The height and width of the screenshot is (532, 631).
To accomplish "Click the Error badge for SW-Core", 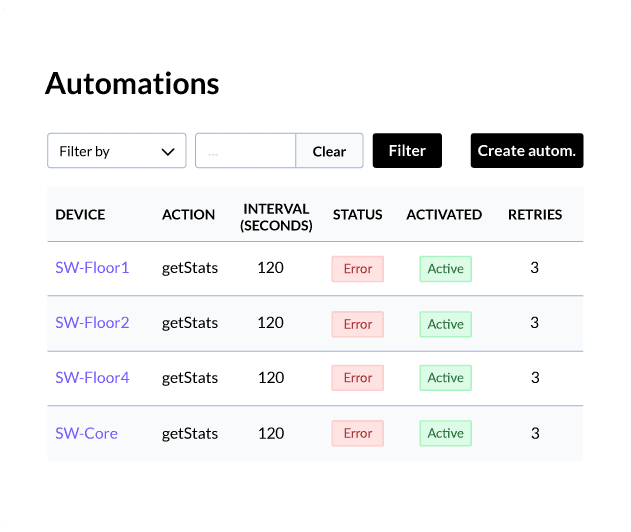I will (x=358, y=433).
